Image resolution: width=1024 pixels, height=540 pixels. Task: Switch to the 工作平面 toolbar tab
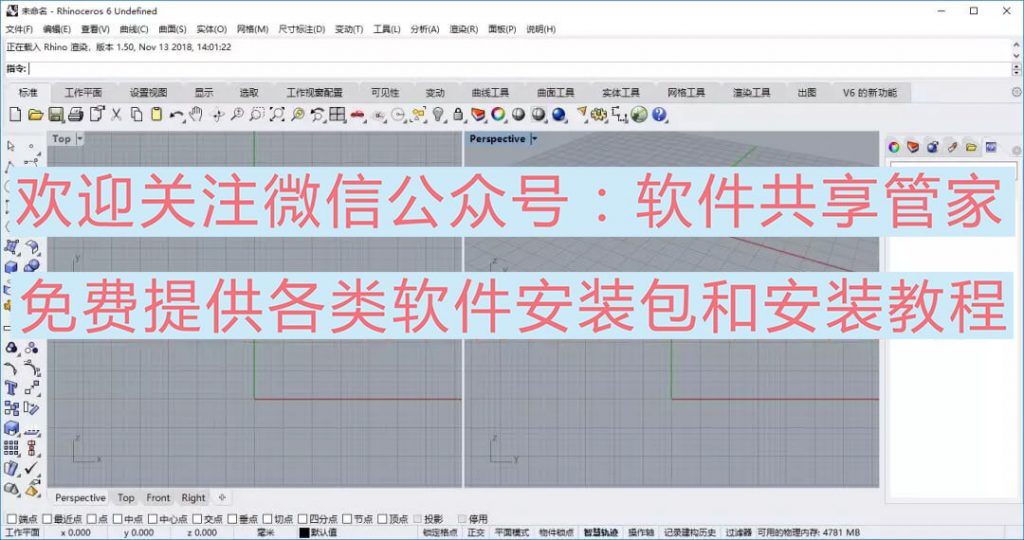click(83, 93)
